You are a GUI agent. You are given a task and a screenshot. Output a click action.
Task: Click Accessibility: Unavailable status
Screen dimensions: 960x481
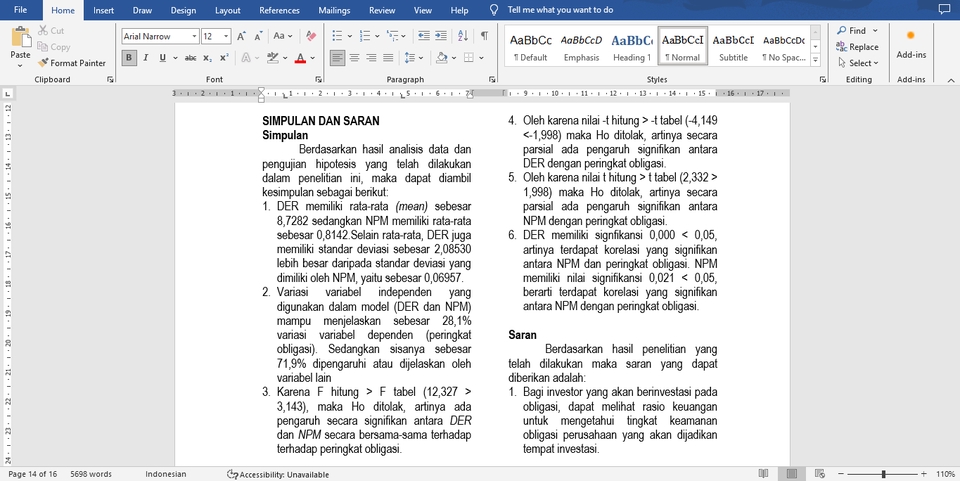pos(278,474)
